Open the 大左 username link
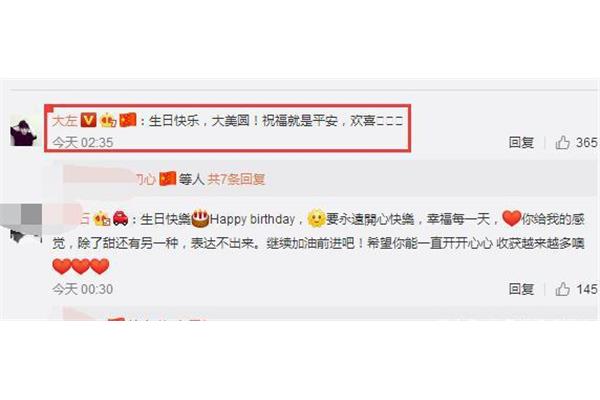Screen dimensions: 600x400 pos(65,121)
